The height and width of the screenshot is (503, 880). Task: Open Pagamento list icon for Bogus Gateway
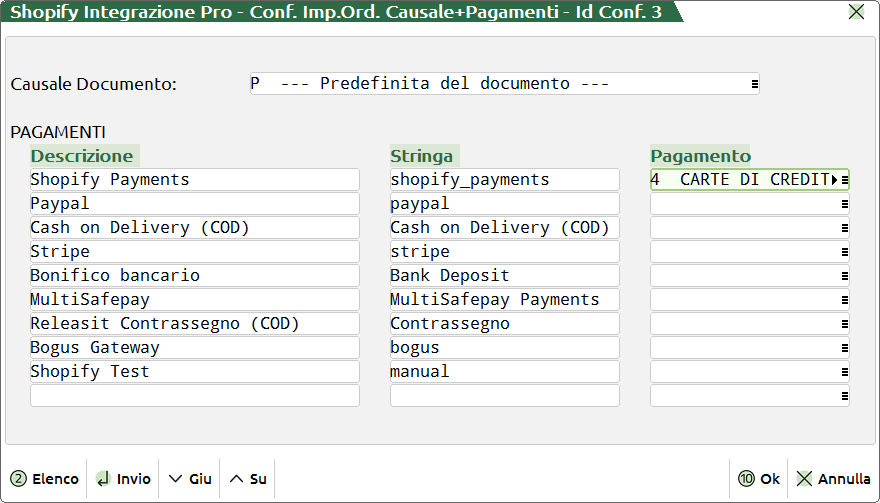point(844,348)
